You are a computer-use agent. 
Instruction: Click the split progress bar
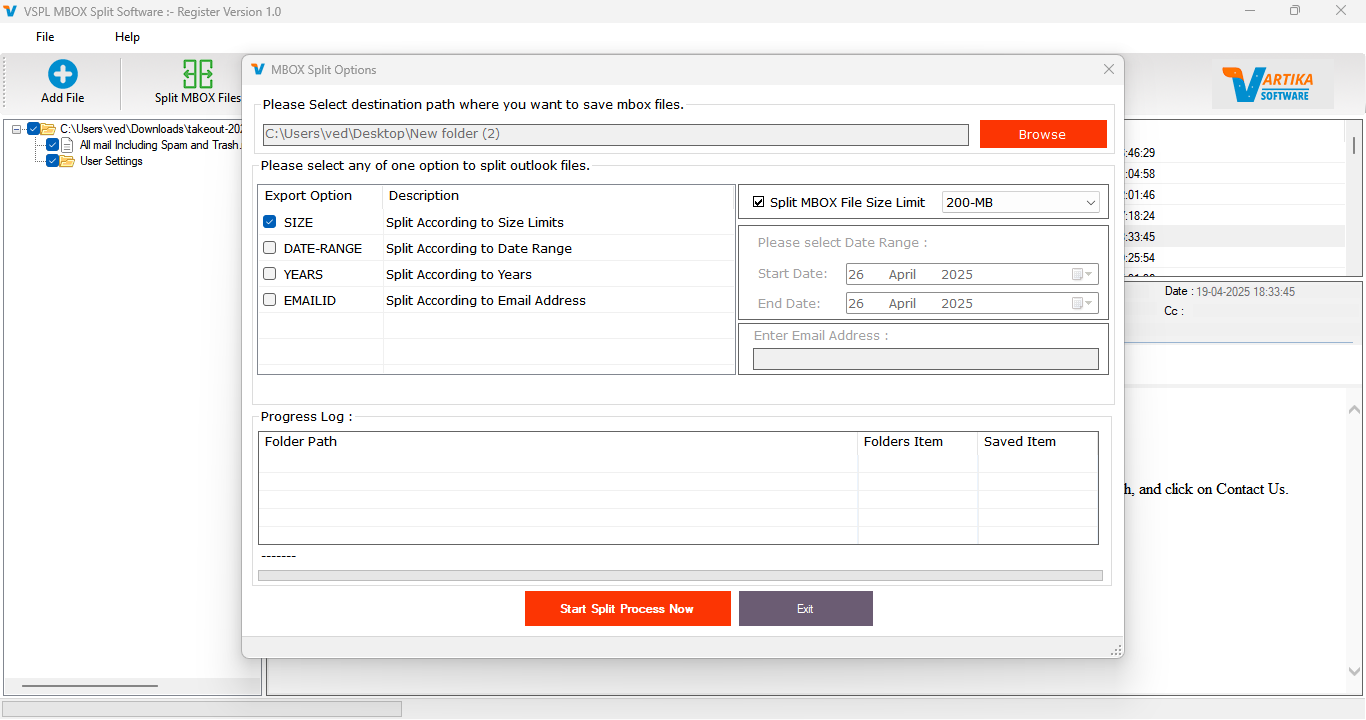[x=680, y=576]
